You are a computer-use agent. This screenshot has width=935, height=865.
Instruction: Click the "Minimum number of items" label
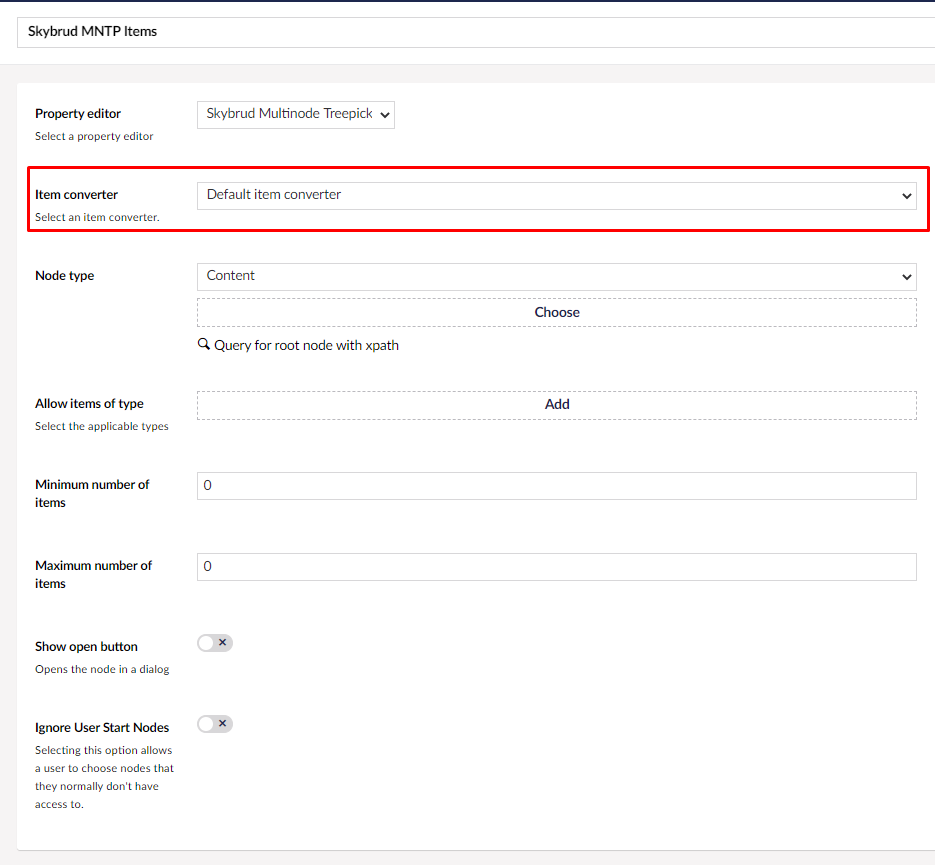pos(92,494)
